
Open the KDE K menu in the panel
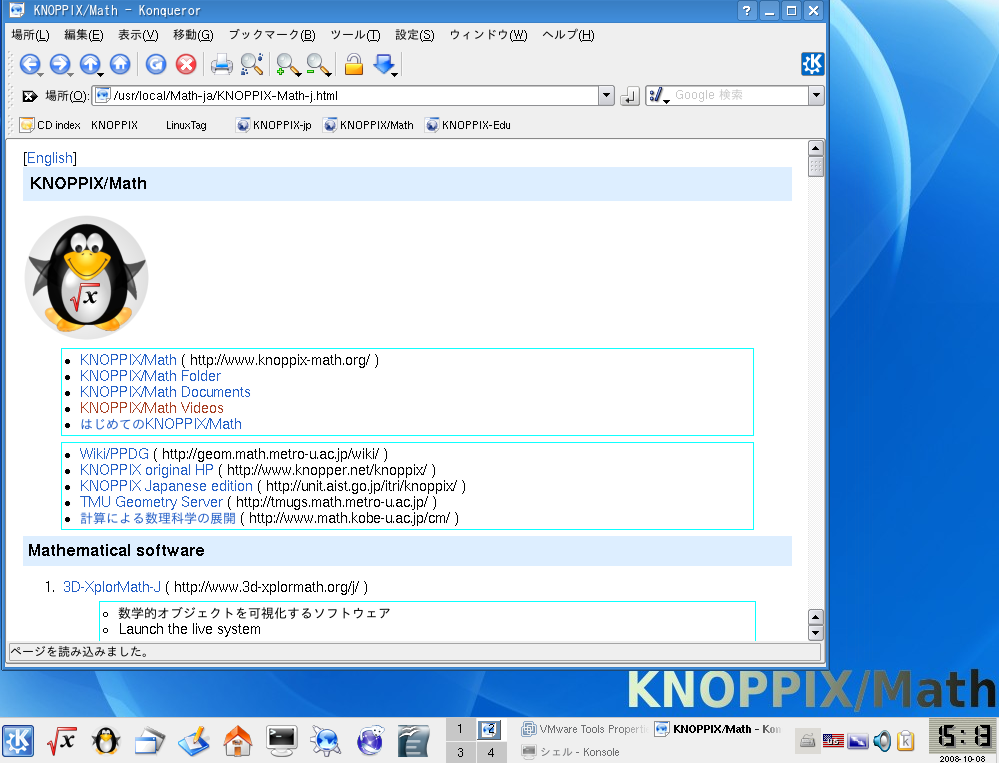pyautogui.click(x=18, y=741)
